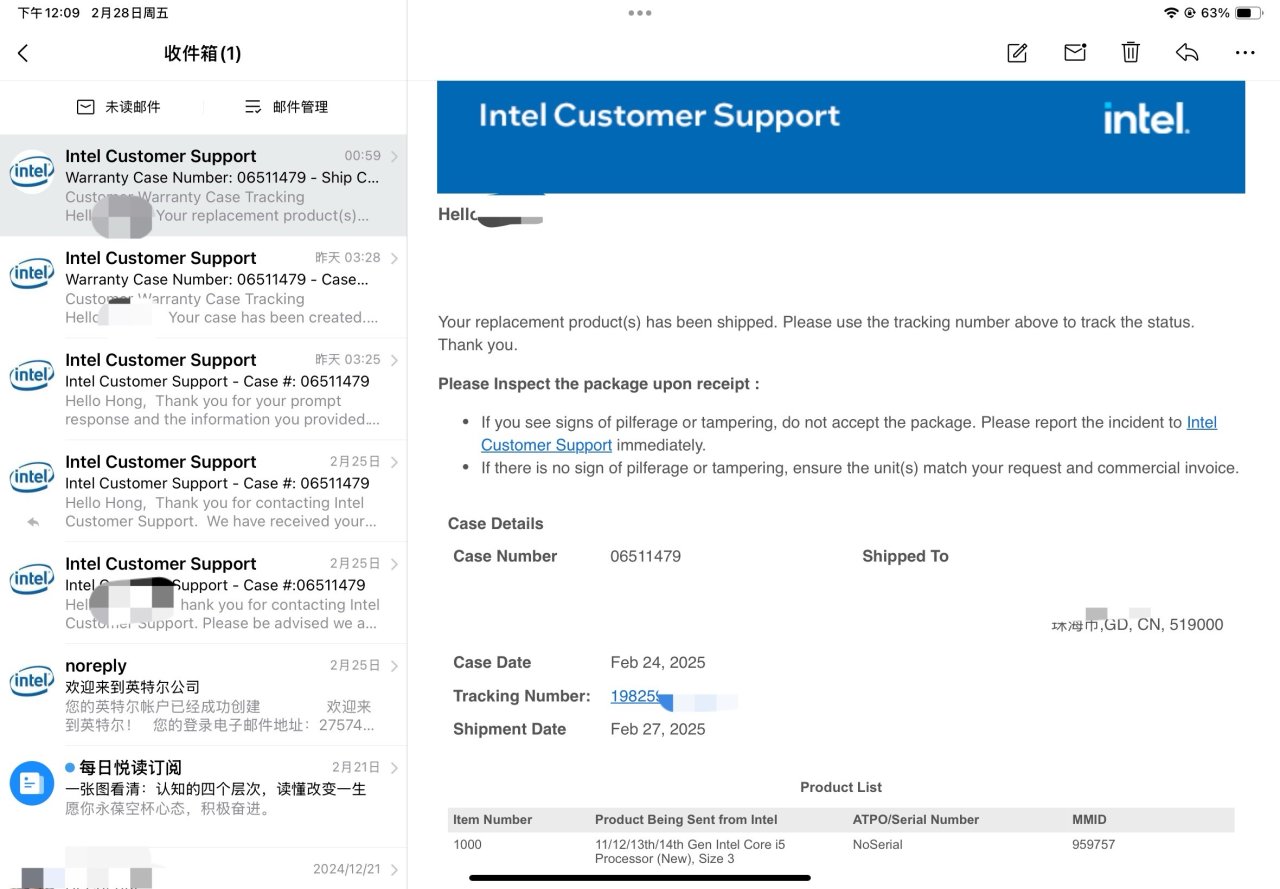This screenshot has width=1280, height=889.
Task: Tap the Intel logo in blue banner
Action: click(x=1146, y=118)
